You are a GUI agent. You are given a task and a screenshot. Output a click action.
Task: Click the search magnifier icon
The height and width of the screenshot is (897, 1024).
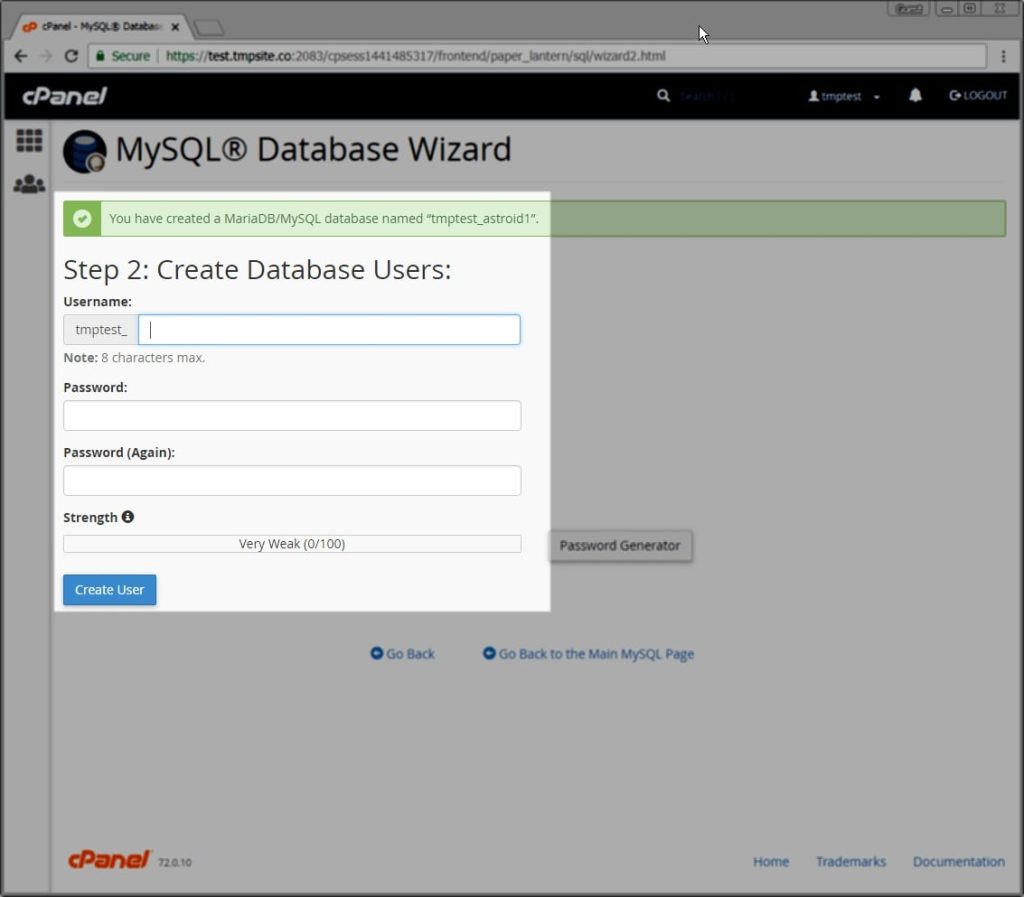pos(663,96)
